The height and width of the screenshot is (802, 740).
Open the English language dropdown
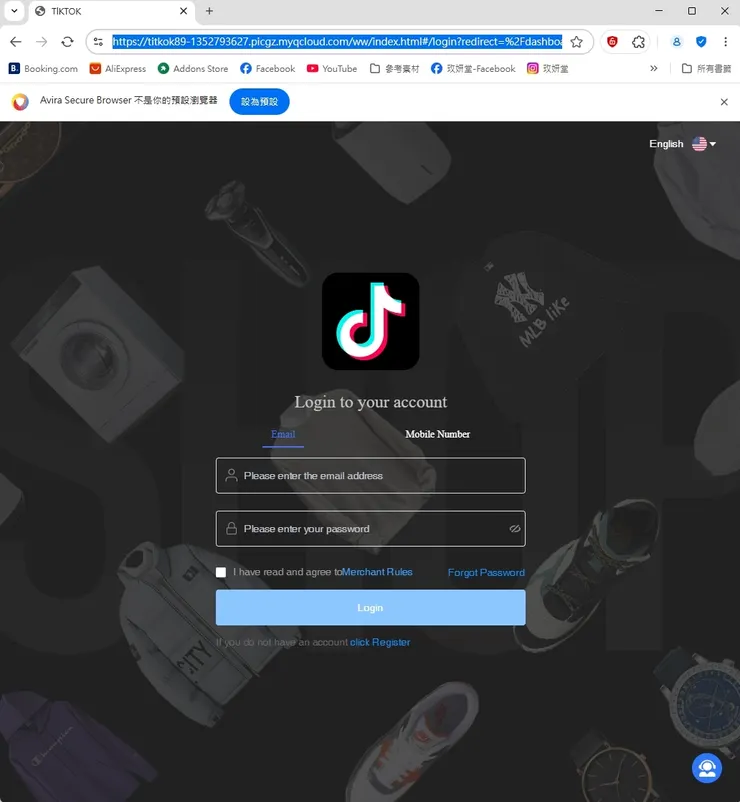pyautogui.click(x=682, y=144)
